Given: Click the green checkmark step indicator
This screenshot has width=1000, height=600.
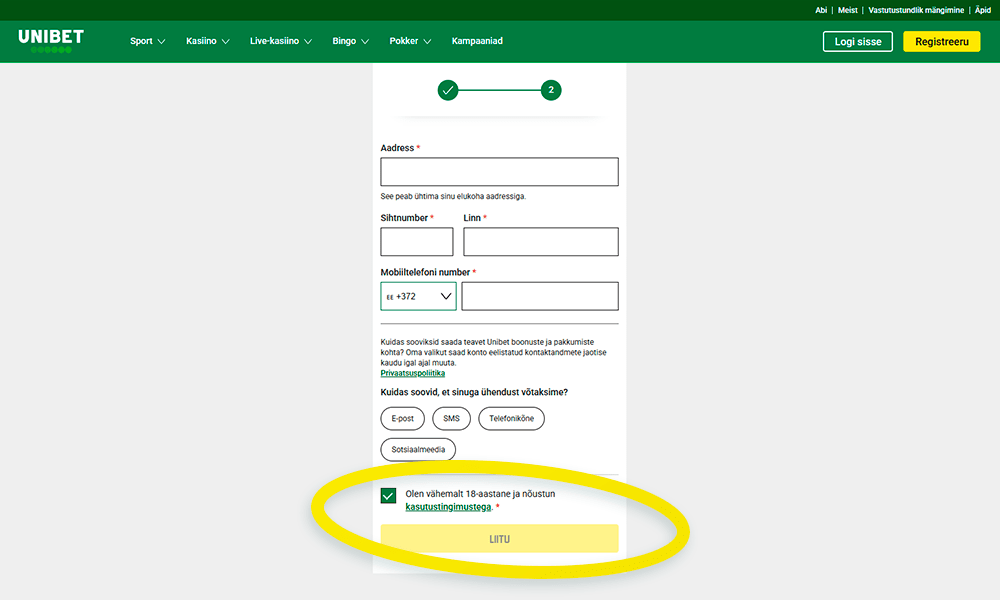Looking at the screenshot, I should (x=447, y=89).
